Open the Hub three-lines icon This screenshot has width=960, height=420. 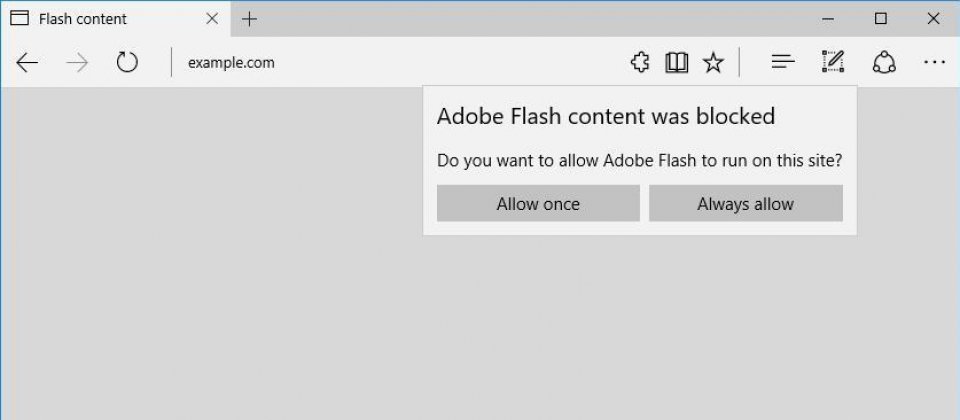tap(783, 62)
